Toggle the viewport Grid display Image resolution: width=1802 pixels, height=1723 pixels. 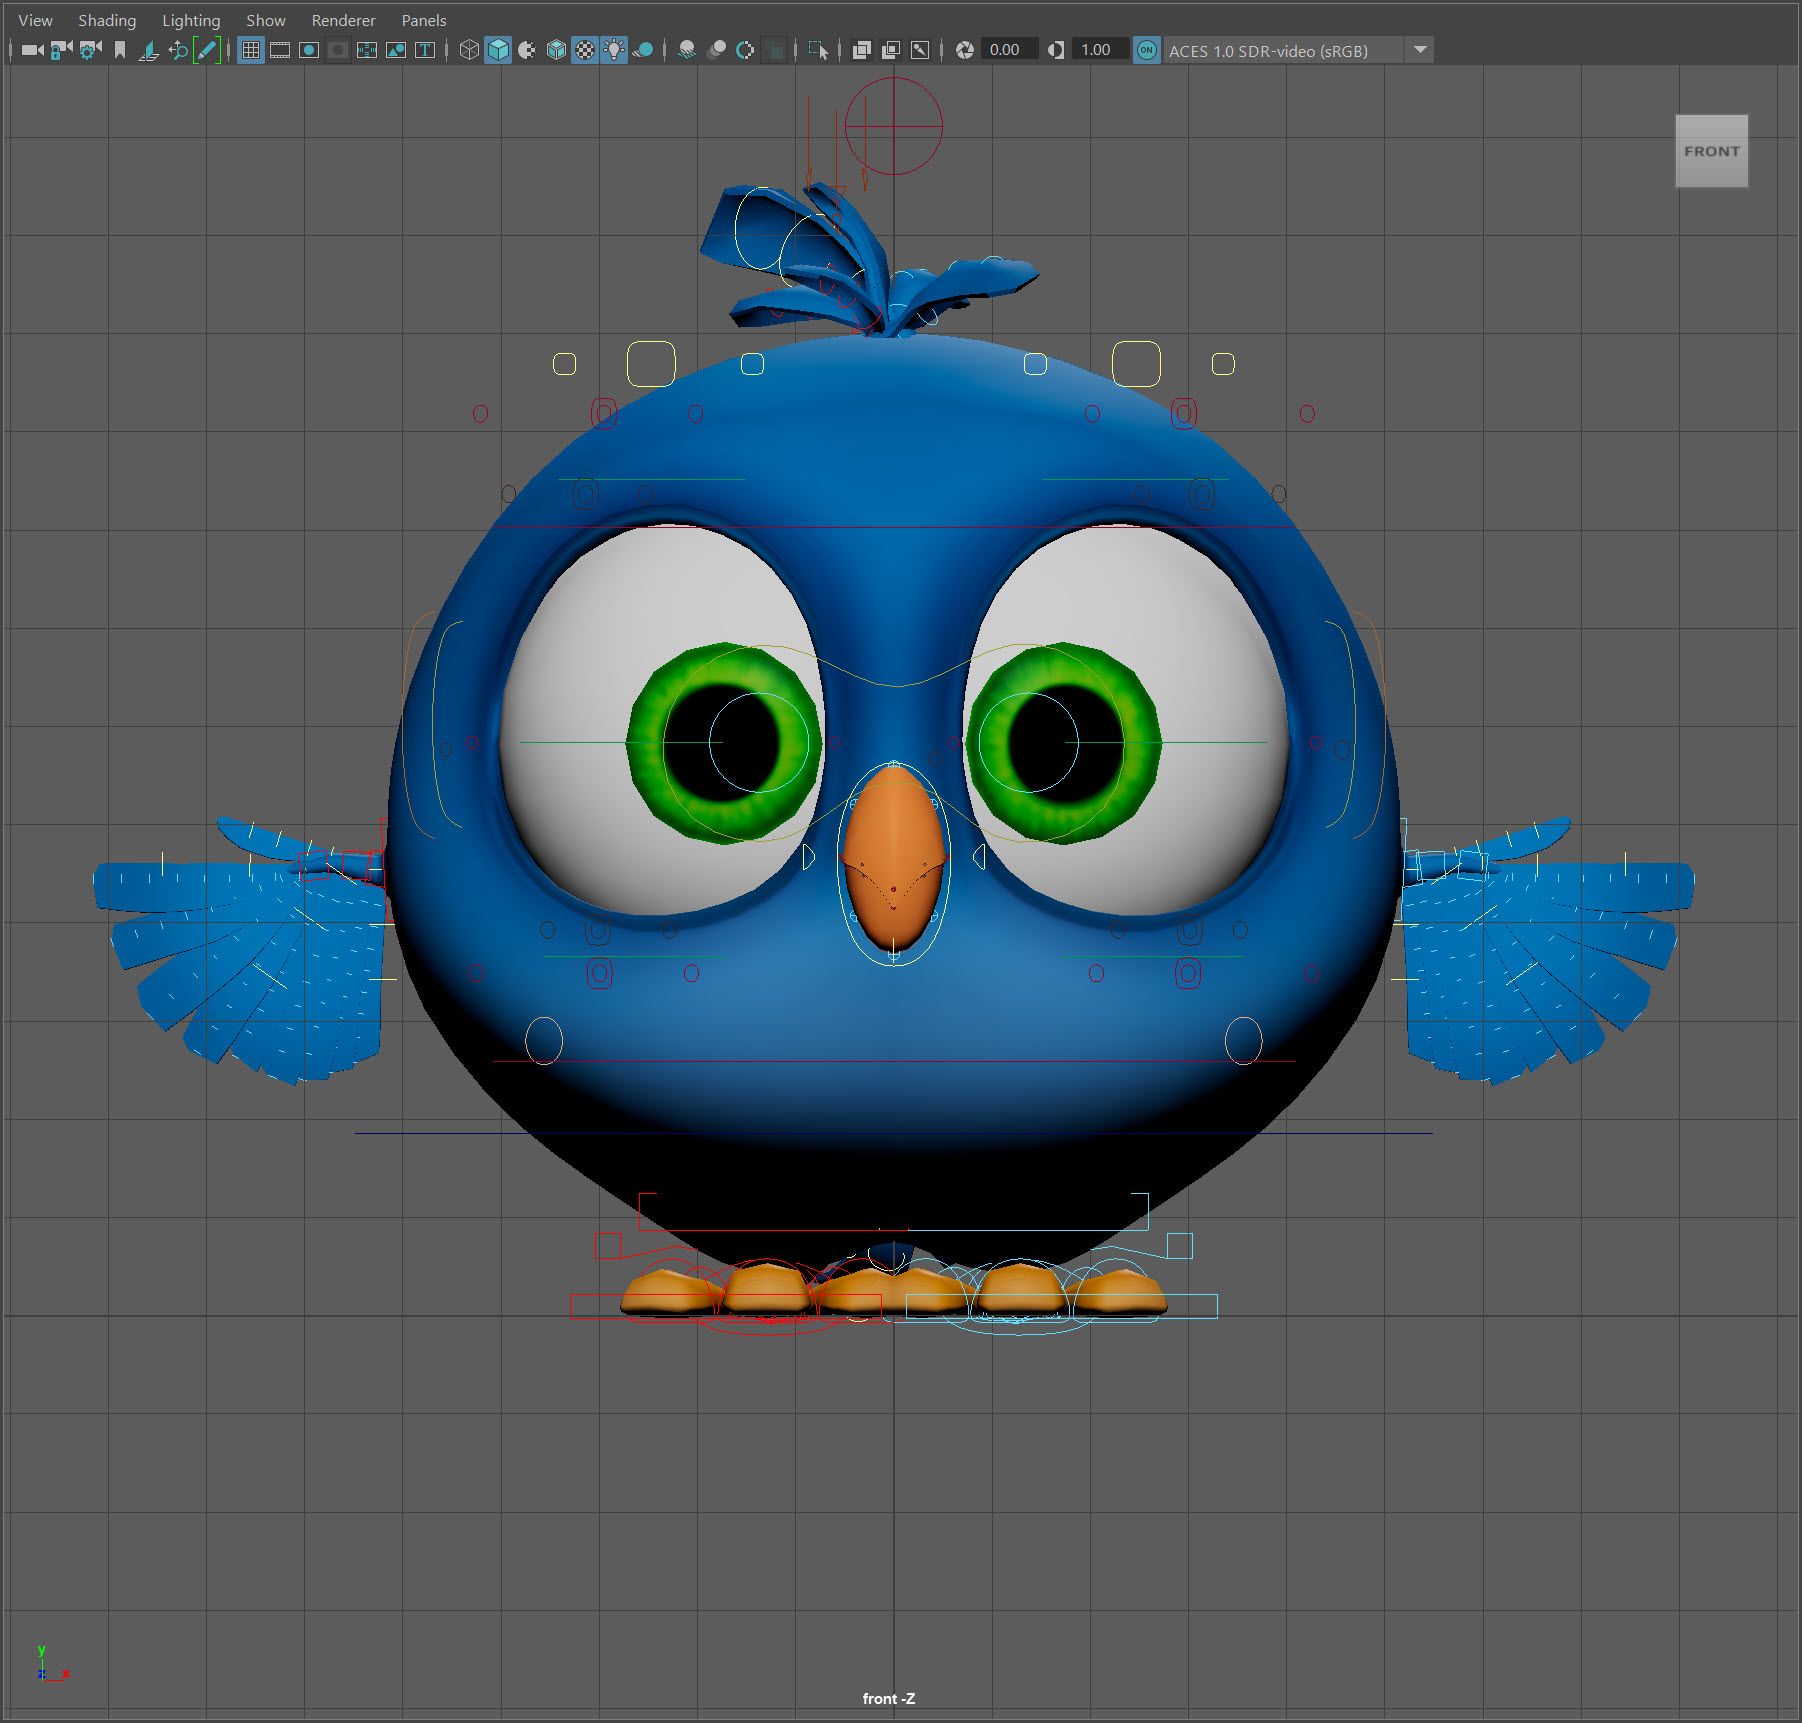click(251, 50)
